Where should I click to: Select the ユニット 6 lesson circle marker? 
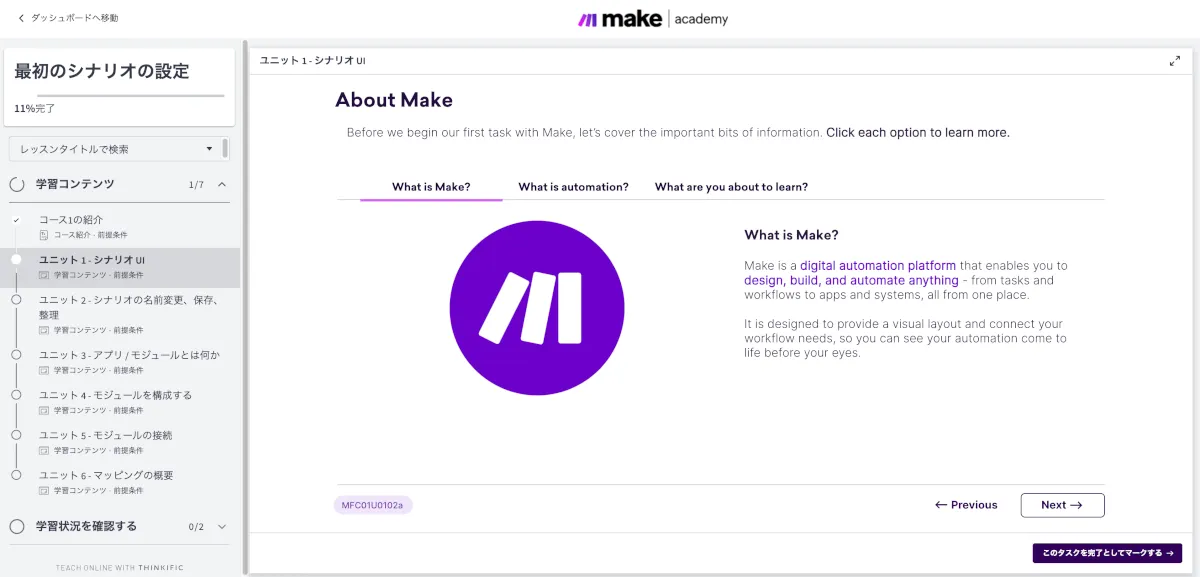(16, 475)
